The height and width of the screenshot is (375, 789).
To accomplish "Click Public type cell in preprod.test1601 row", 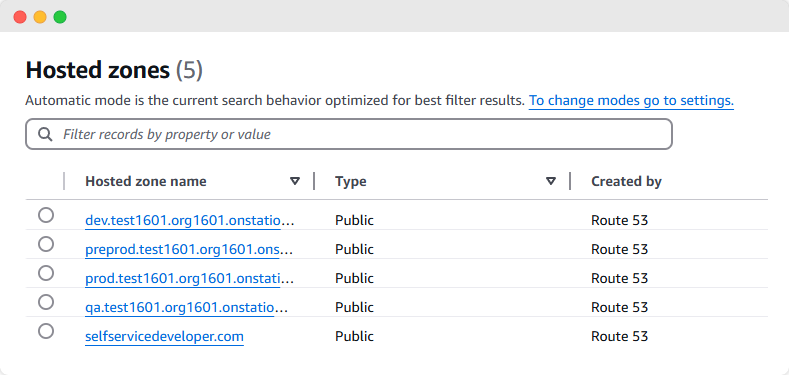I will [354, 250].
